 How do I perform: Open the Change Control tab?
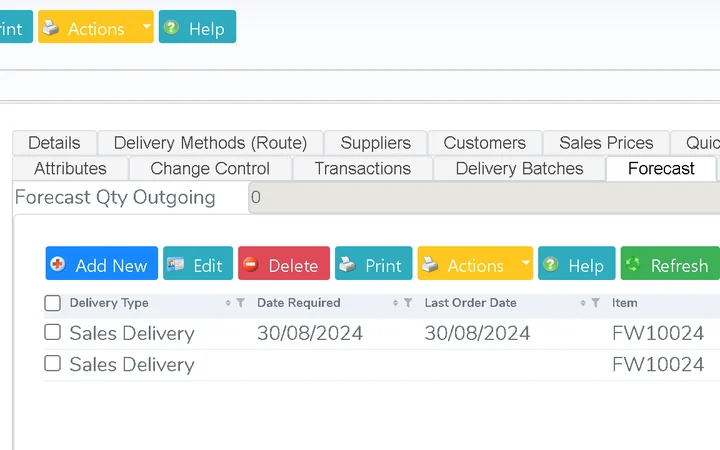pos(210,169)
